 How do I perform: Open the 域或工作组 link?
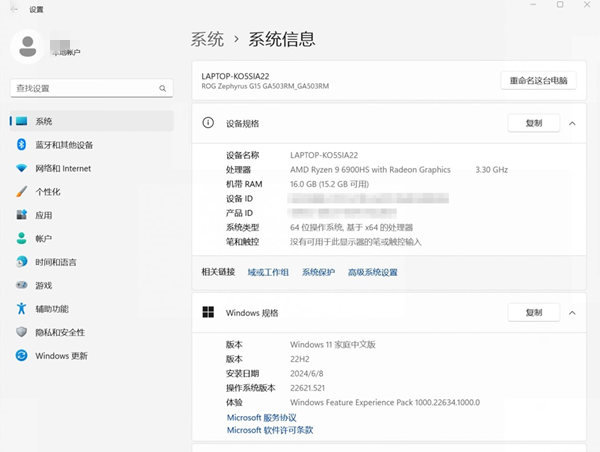pos(268,272)
